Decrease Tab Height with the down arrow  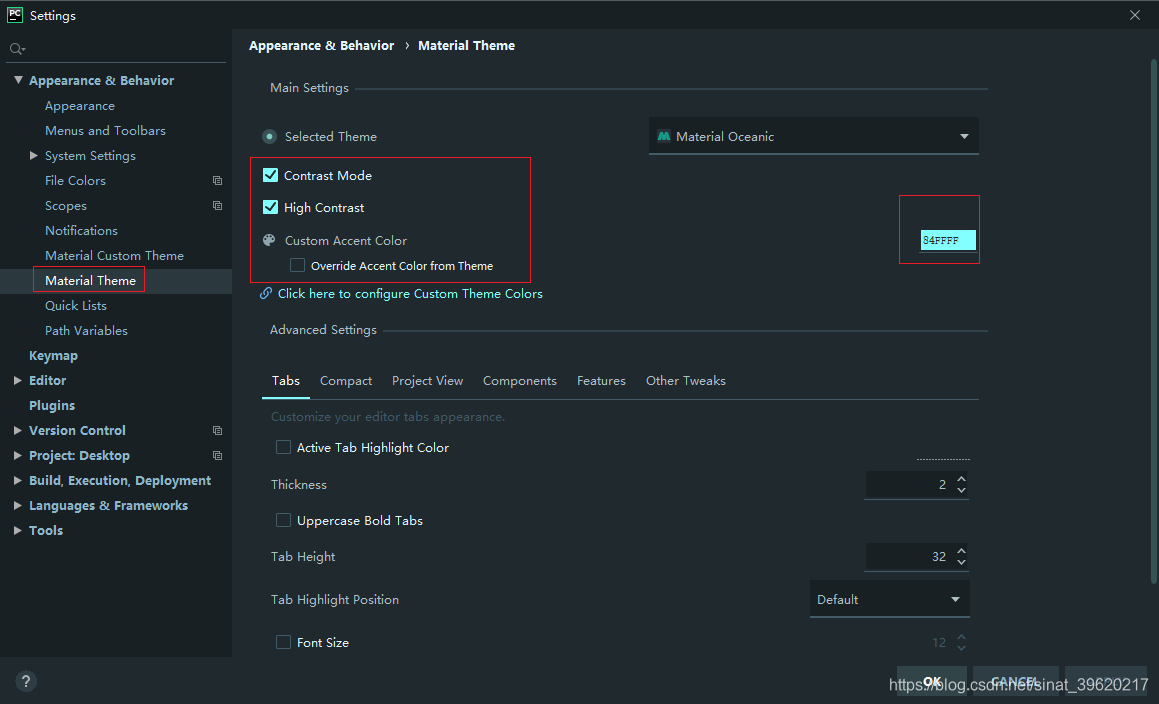pyautogui.click(x=961, y=562)
